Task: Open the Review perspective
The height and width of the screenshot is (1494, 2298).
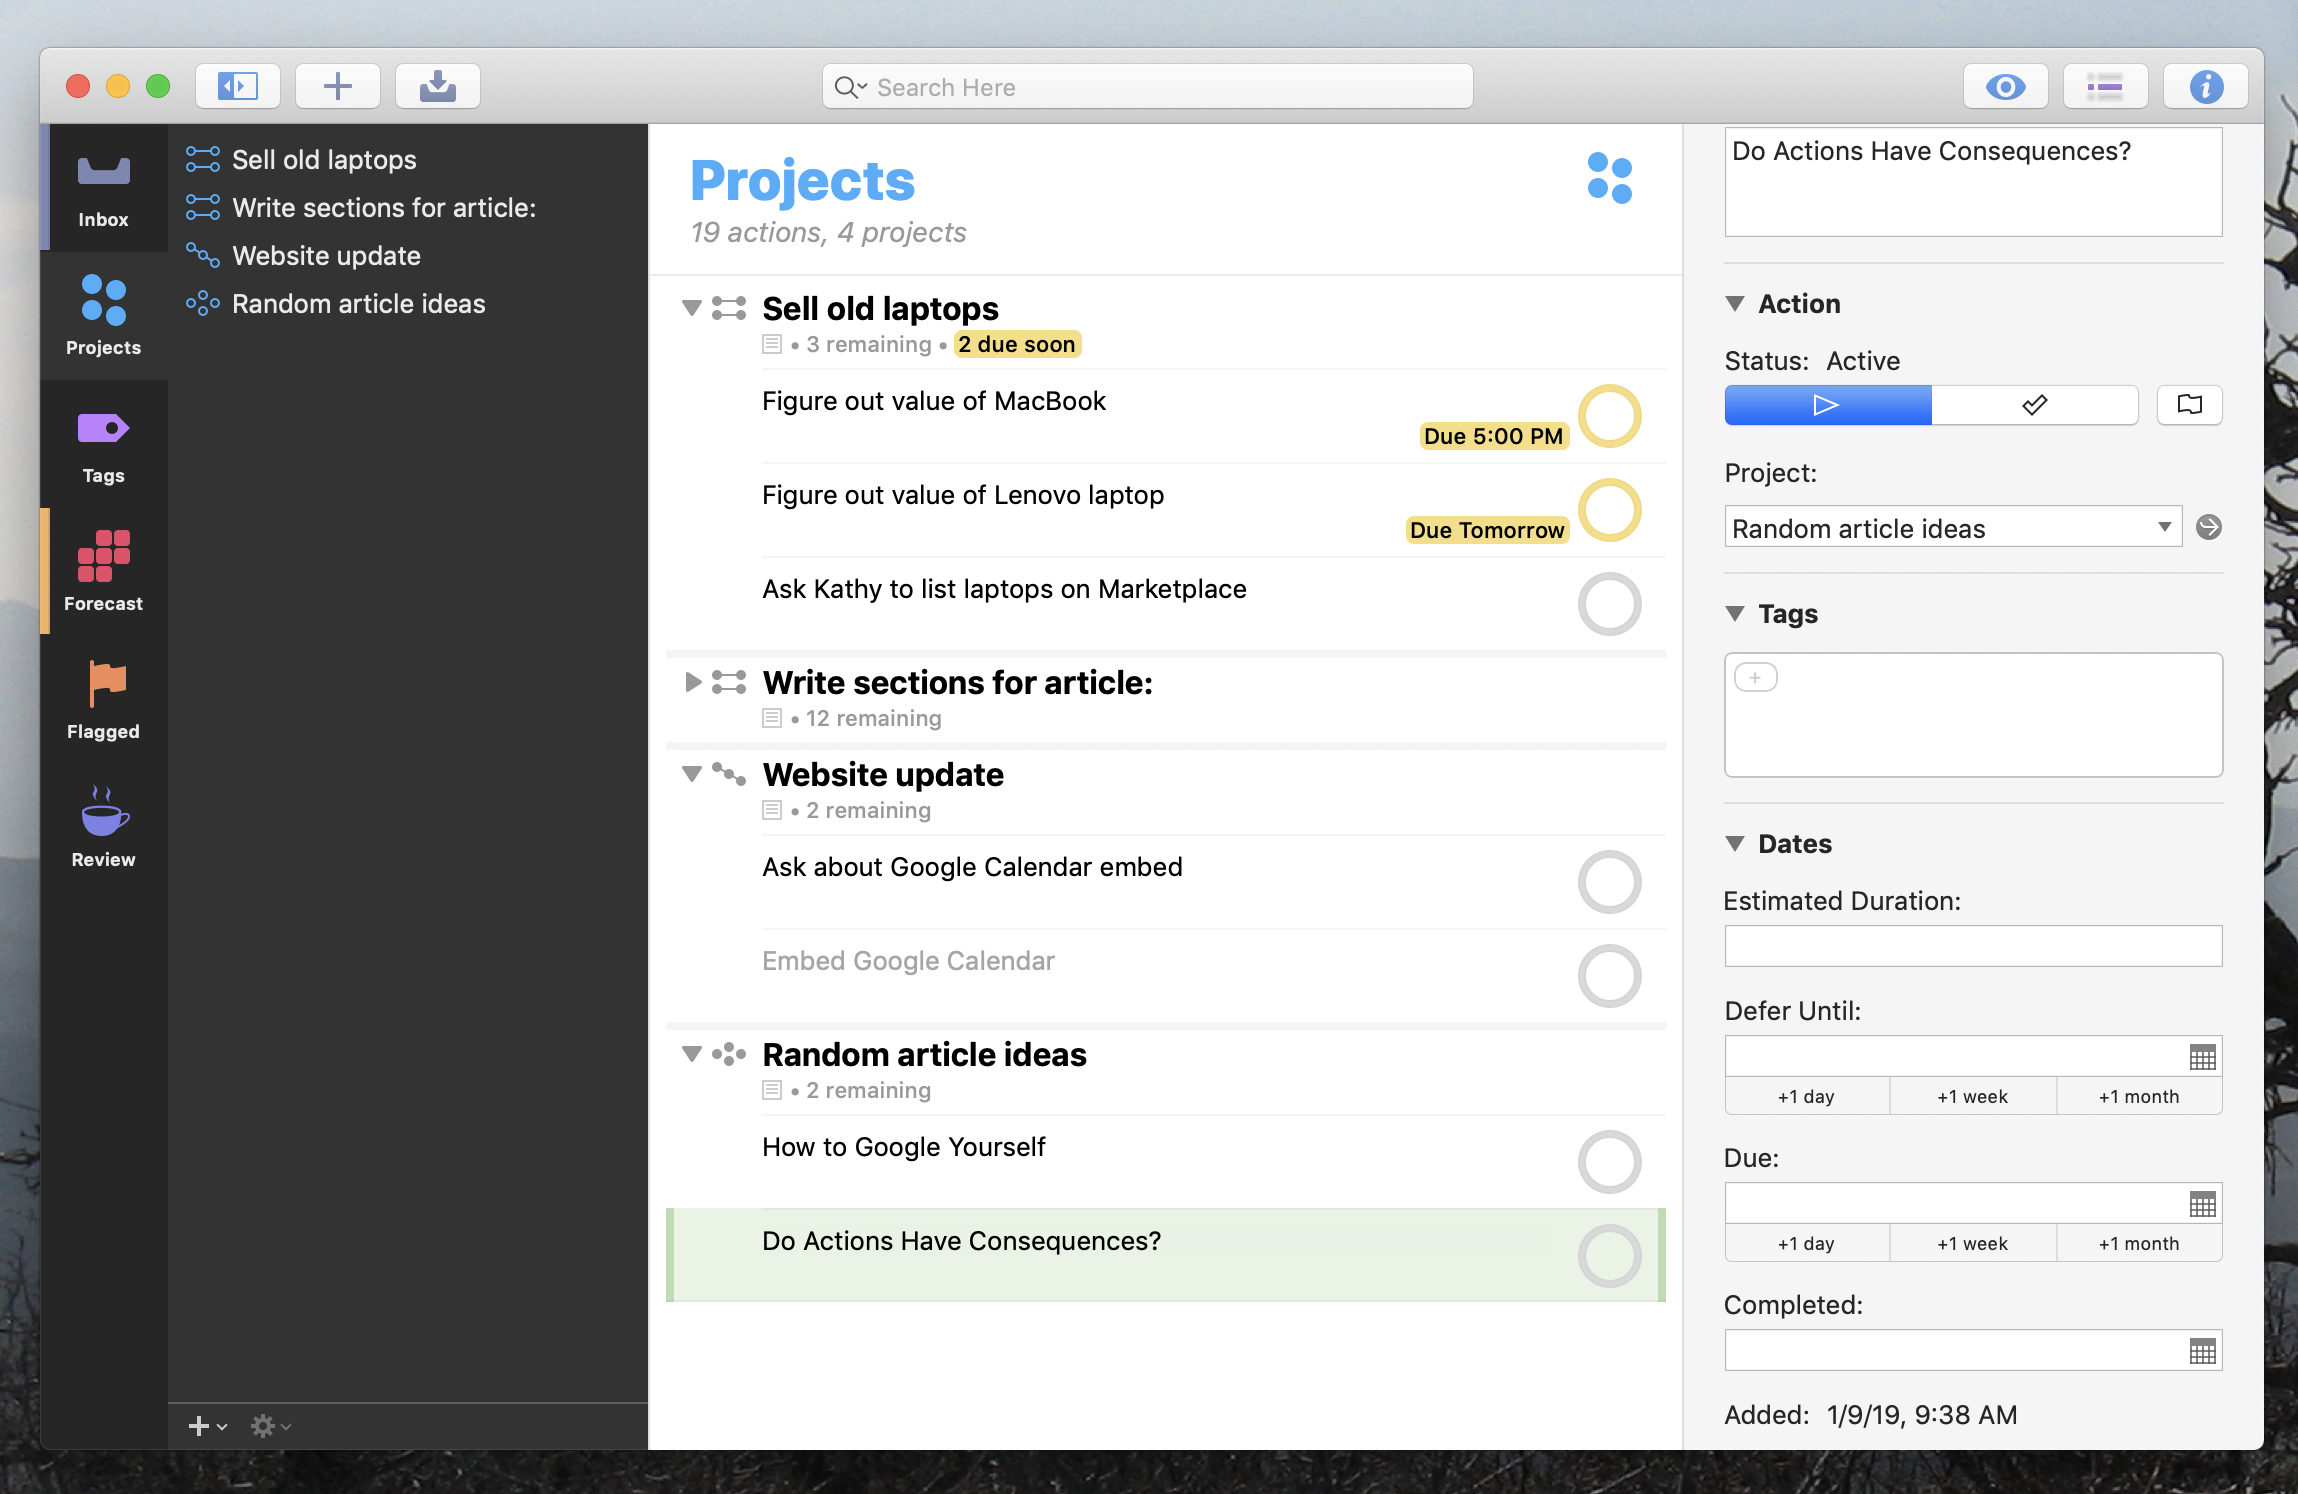Action: (102, 825)
